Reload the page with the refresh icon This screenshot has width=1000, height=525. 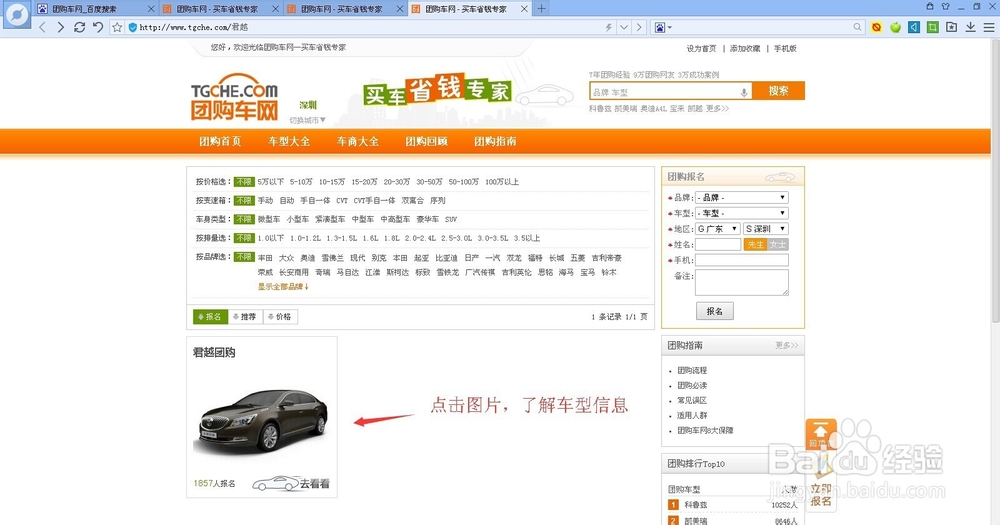79,27
